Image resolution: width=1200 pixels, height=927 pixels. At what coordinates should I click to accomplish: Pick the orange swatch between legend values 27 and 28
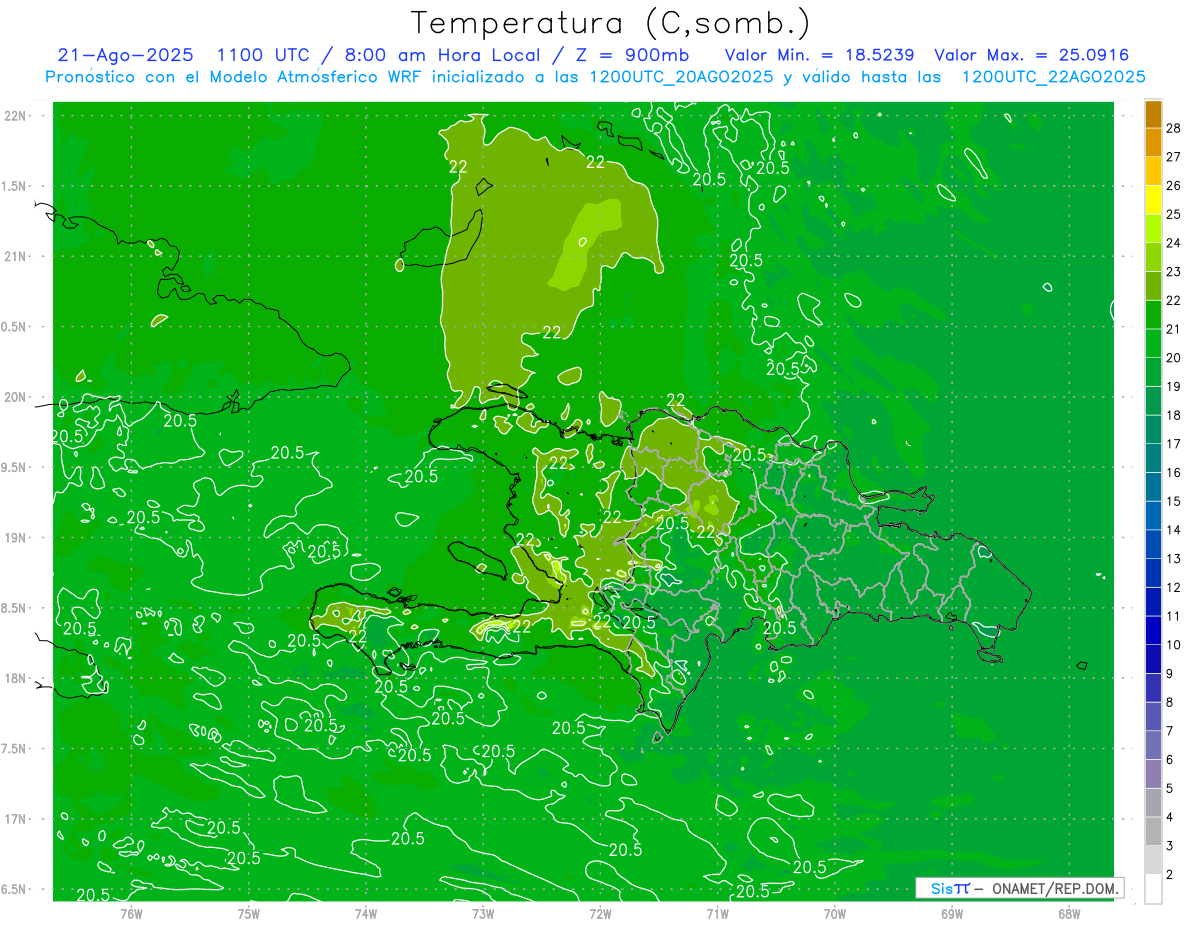(x=1153, y=142)
